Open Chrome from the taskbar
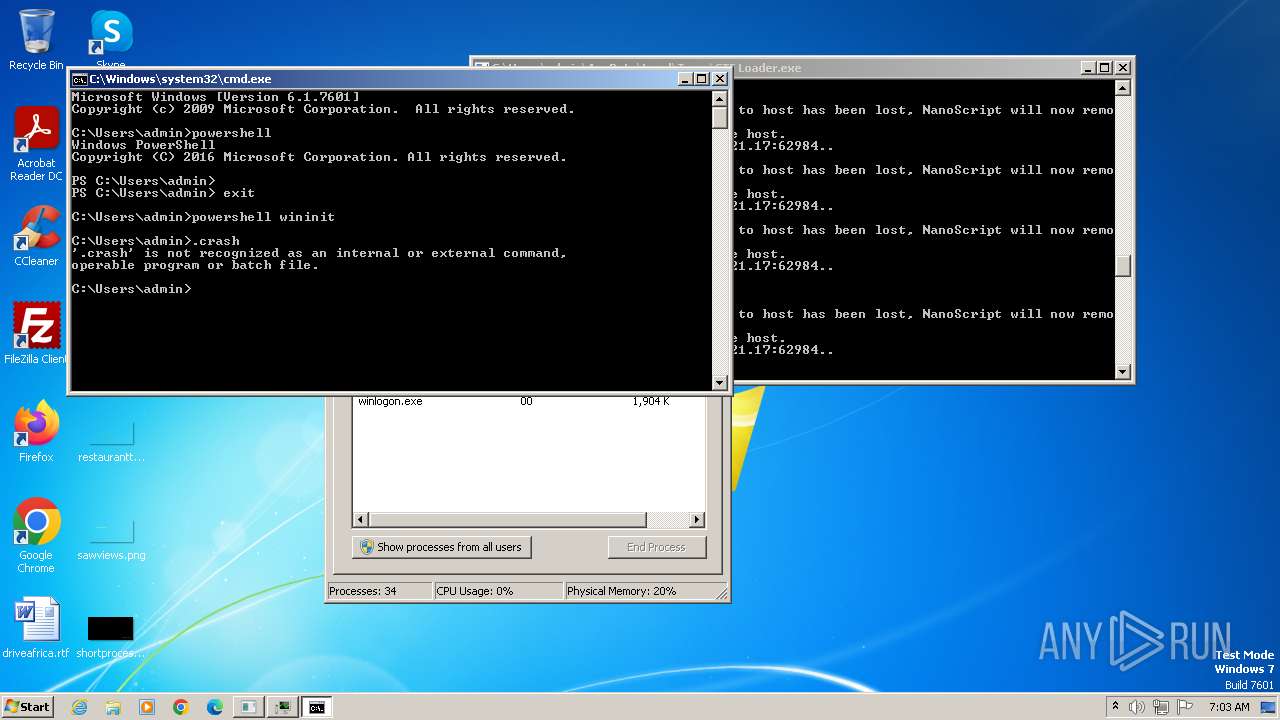The image size is (1280, 720). 181,707
